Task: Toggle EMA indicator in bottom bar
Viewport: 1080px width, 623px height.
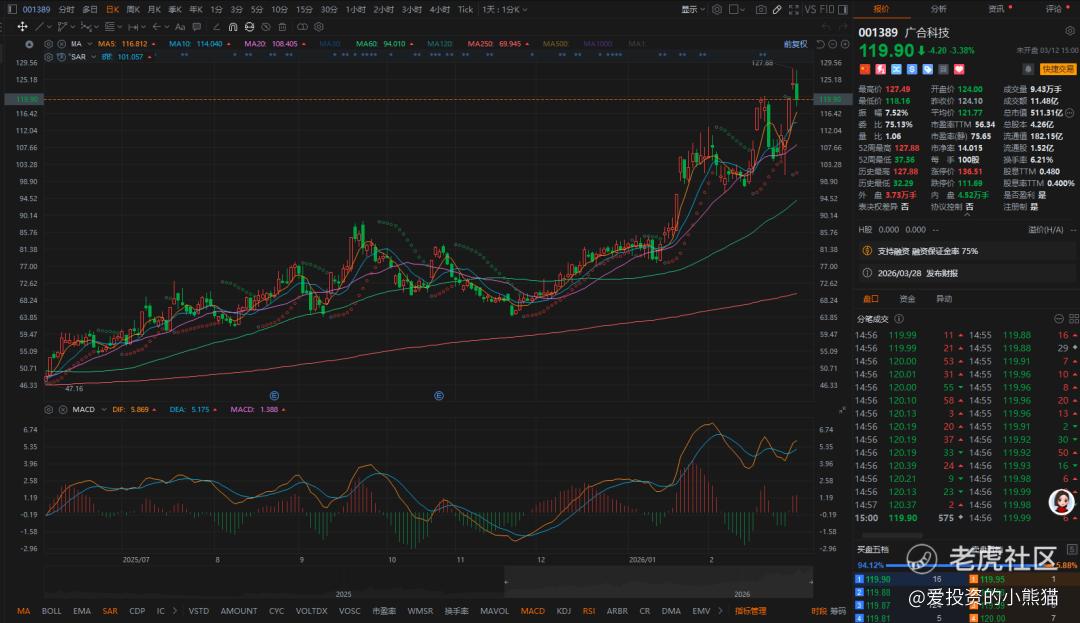Action: pos(82,611)
